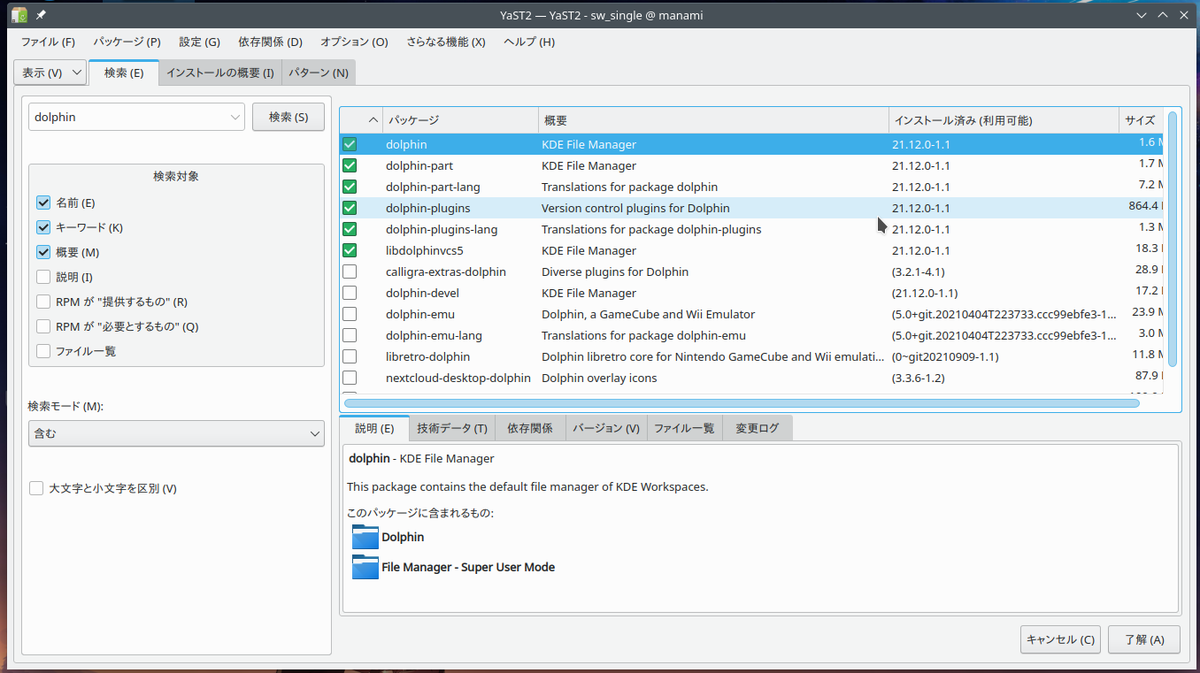Enable 大文字と小文字を区別 (V) checkbox

36,488
